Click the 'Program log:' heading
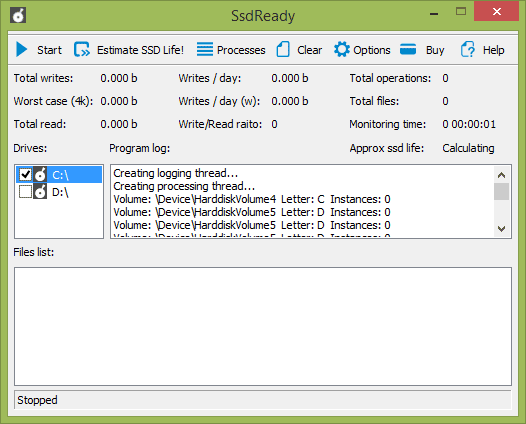This screenshot has height=424, width=526. [140, 148]
